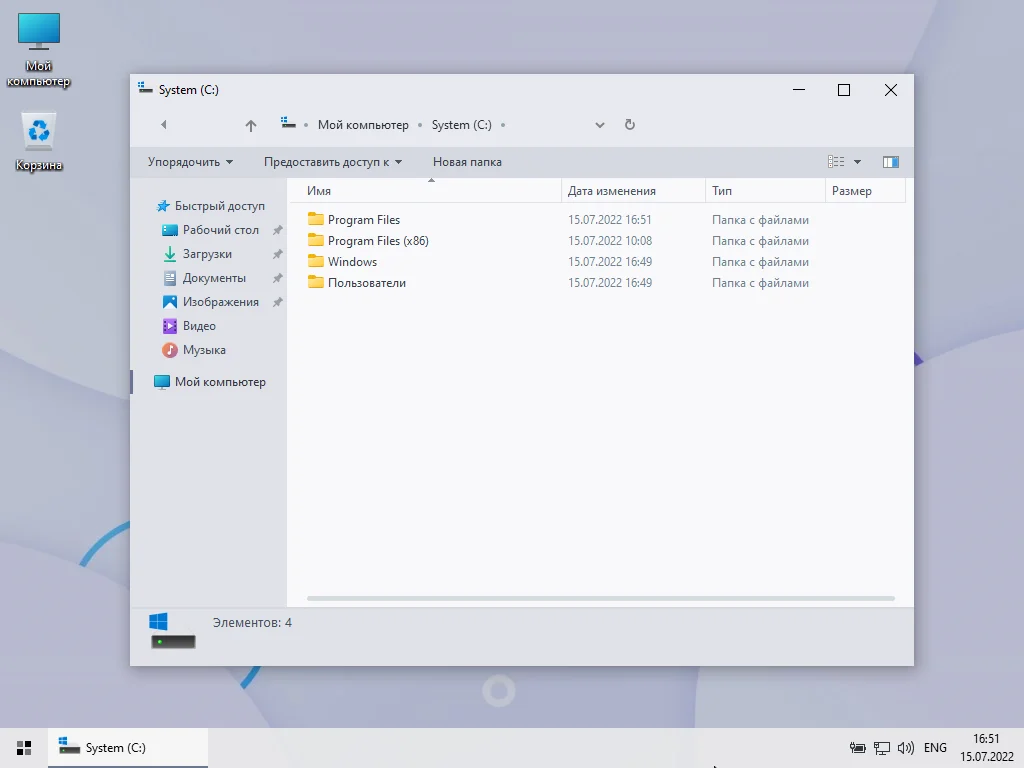The height and width of the screenshot is (768, 1024).
Task: Open the network icon in the tray
Action: [x=882, y=748]
